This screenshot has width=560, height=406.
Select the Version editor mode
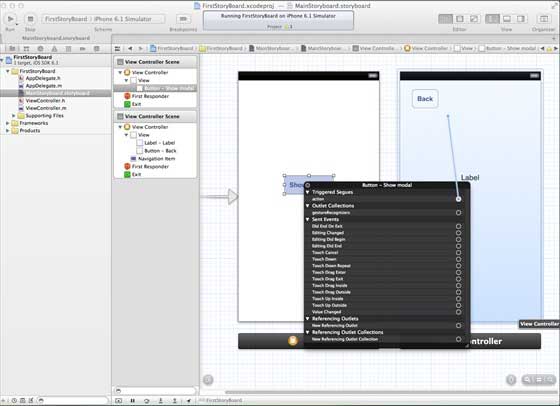click(x=474, y=19)
